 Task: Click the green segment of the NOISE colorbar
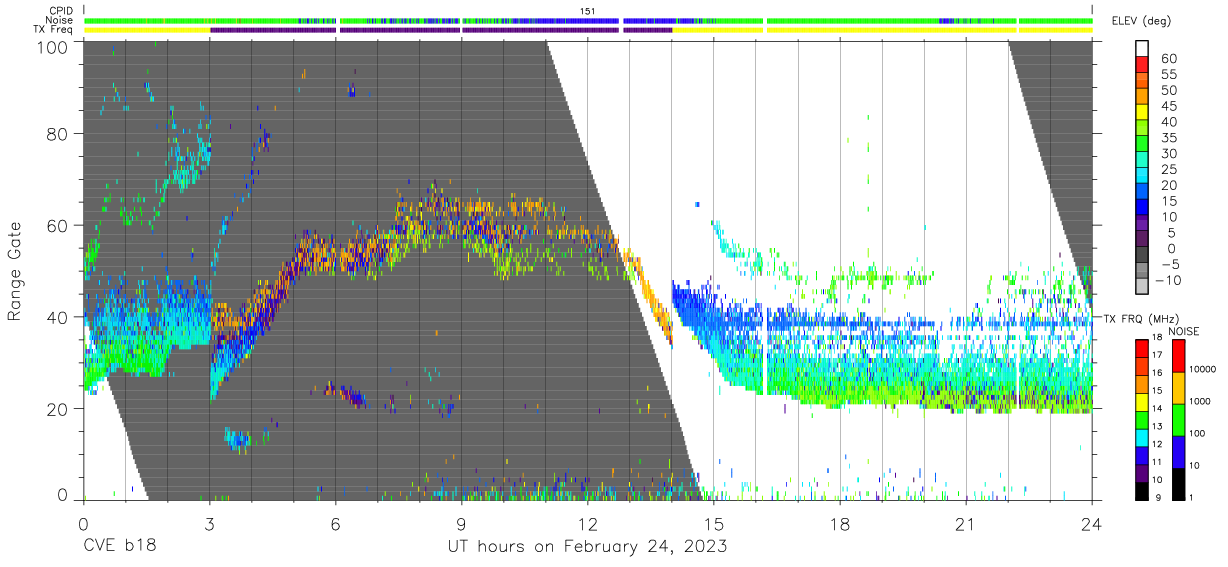1179,419
